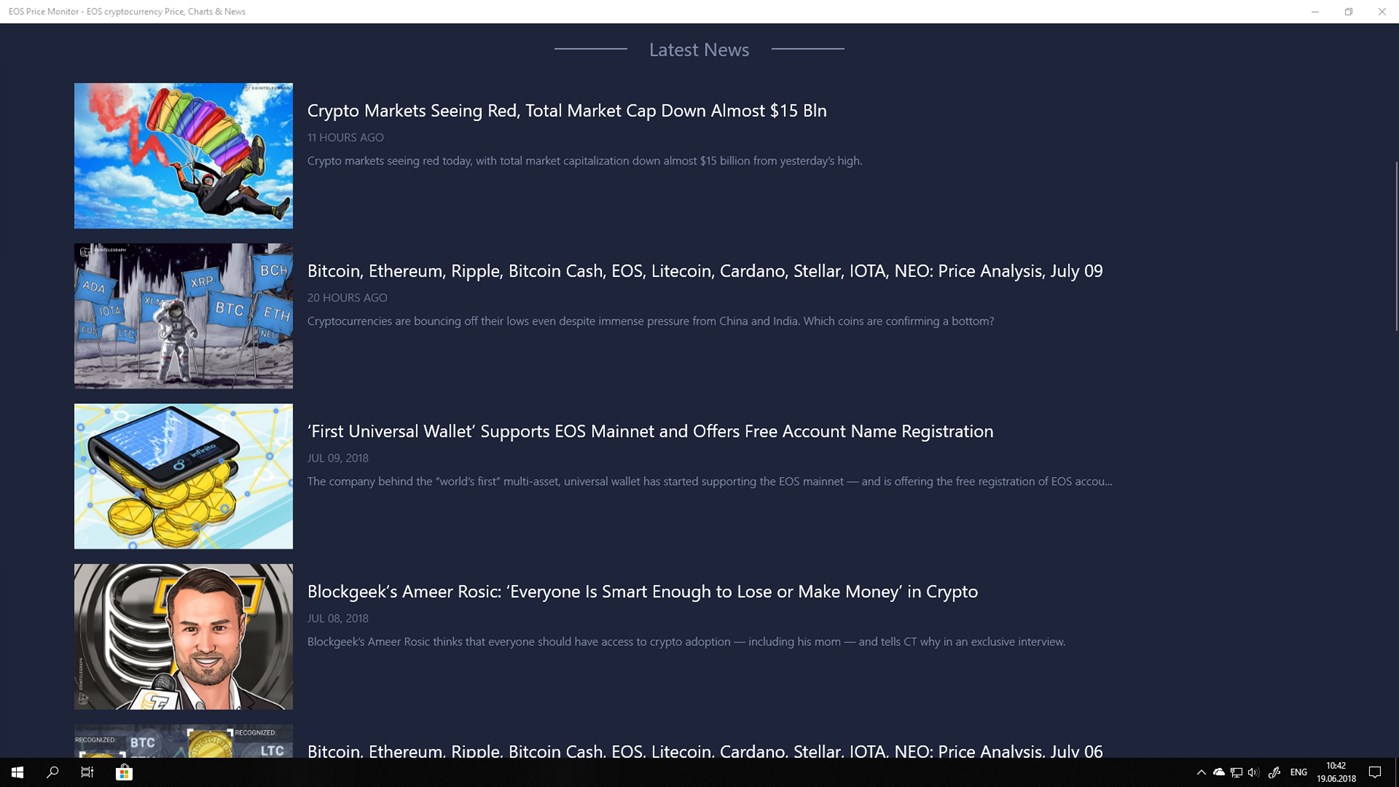Viewport: 1399px width, 787px height.
Task: Click the 'JUL 09, 2018' date
Action: point(338,457)
